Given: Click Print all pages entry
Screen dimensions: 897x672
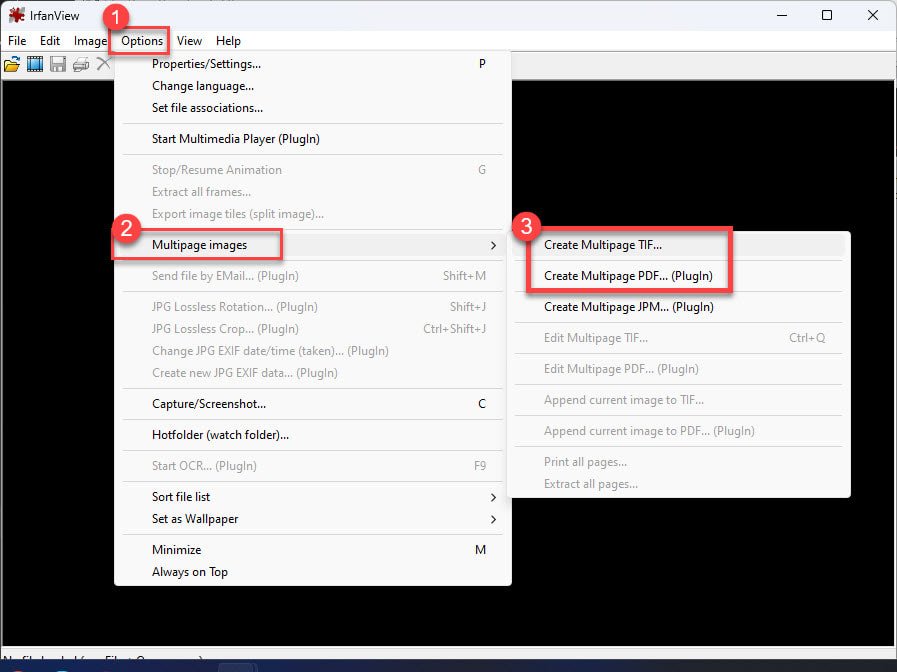Looking at the screenshot, I should (678, 462).
